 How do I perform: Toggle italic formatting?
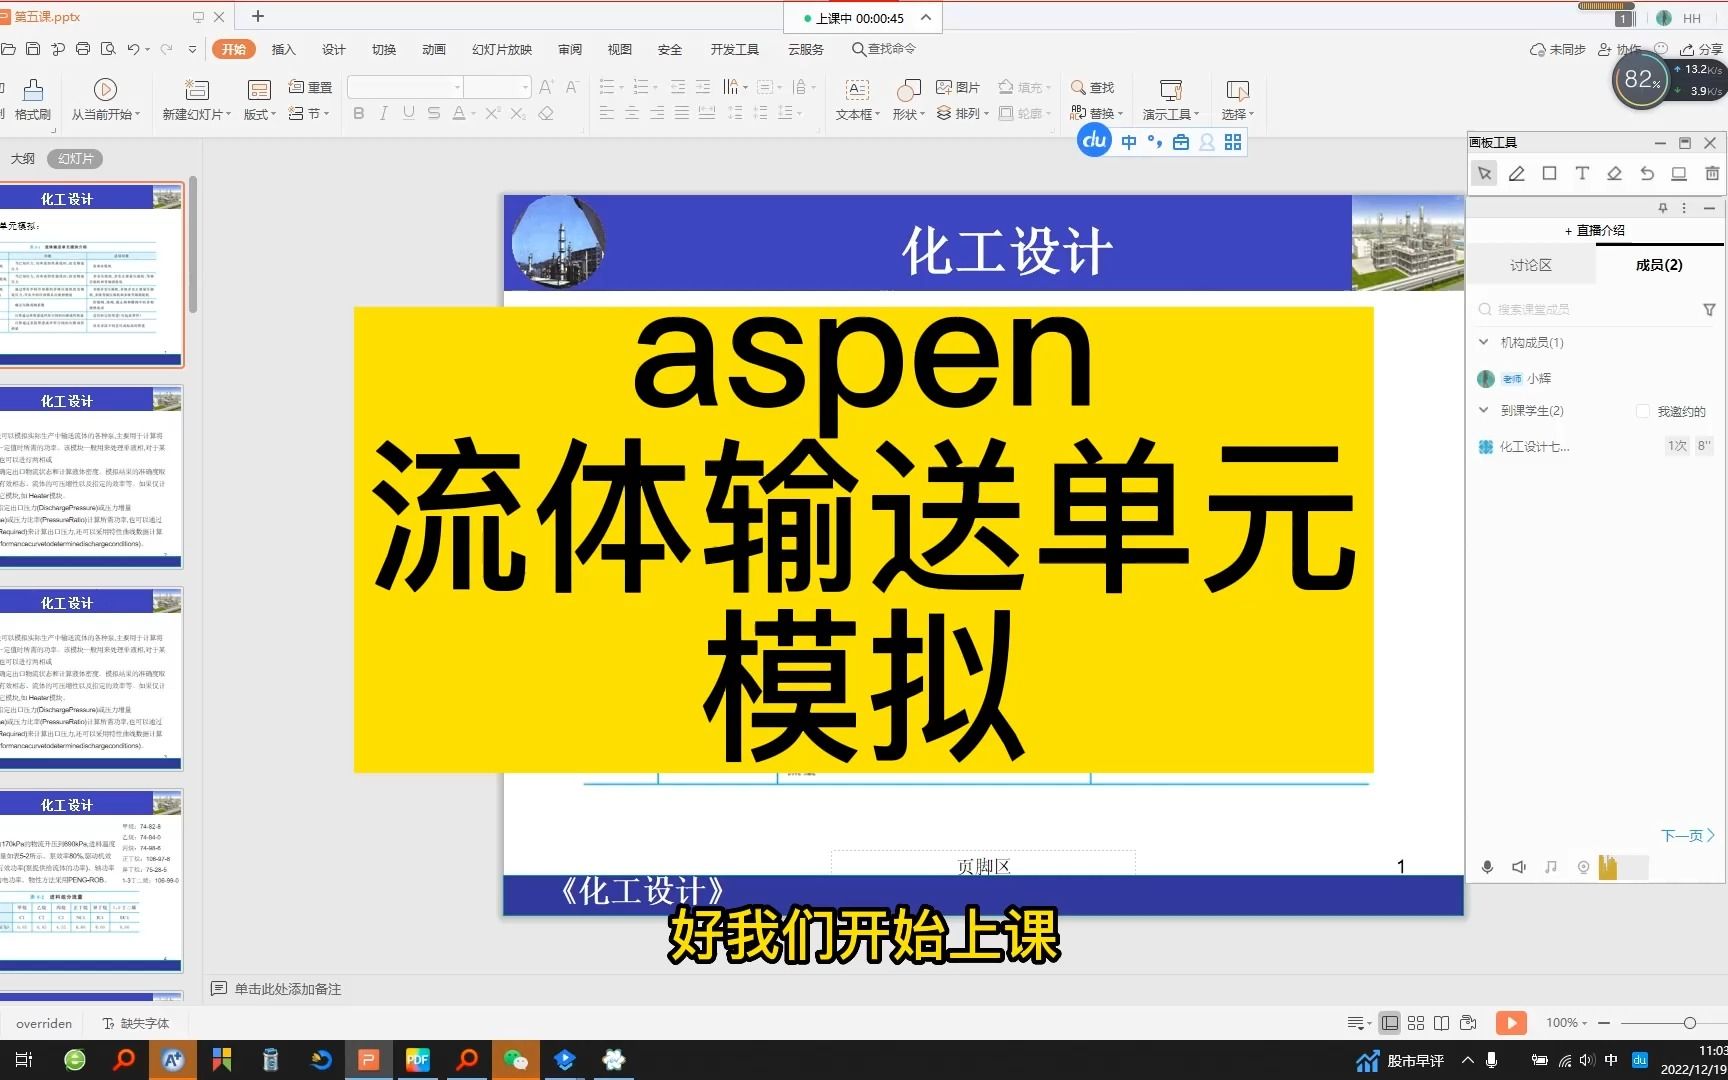coord(383,113)
